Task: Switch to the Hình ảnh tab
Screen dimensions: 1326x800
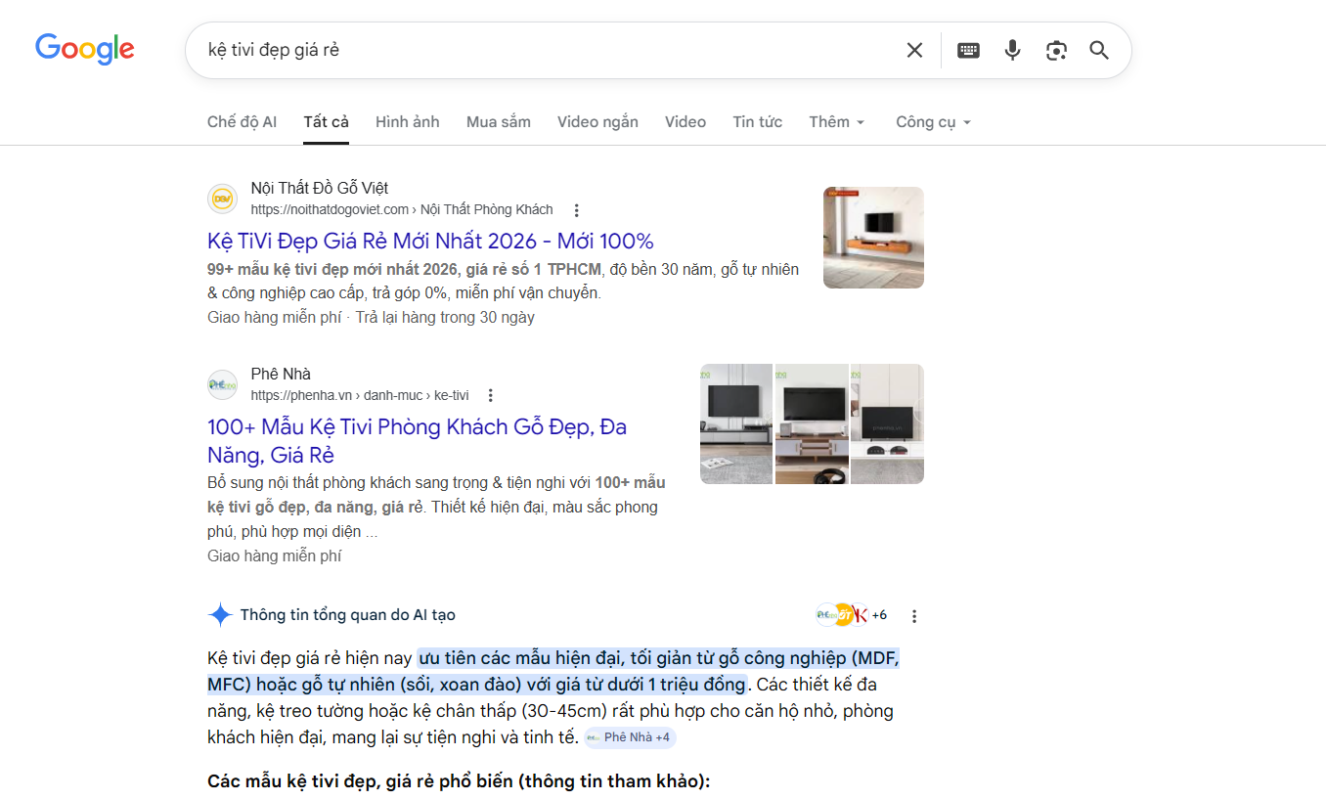Action: [407, 122]
